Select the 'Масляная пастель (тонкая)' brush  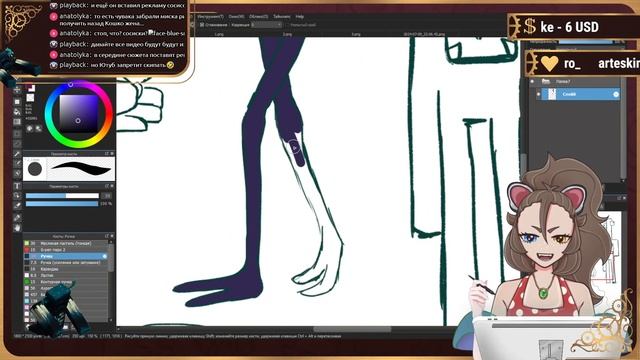point(65,243)
